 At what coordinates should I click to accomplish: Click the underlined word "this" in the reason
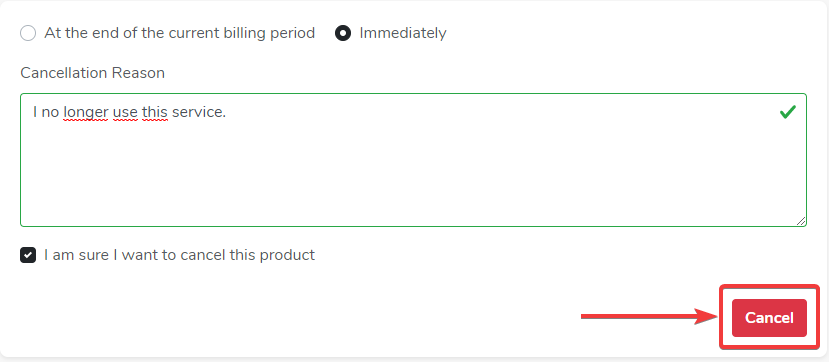pyautogui.click(x=155, y=113)
